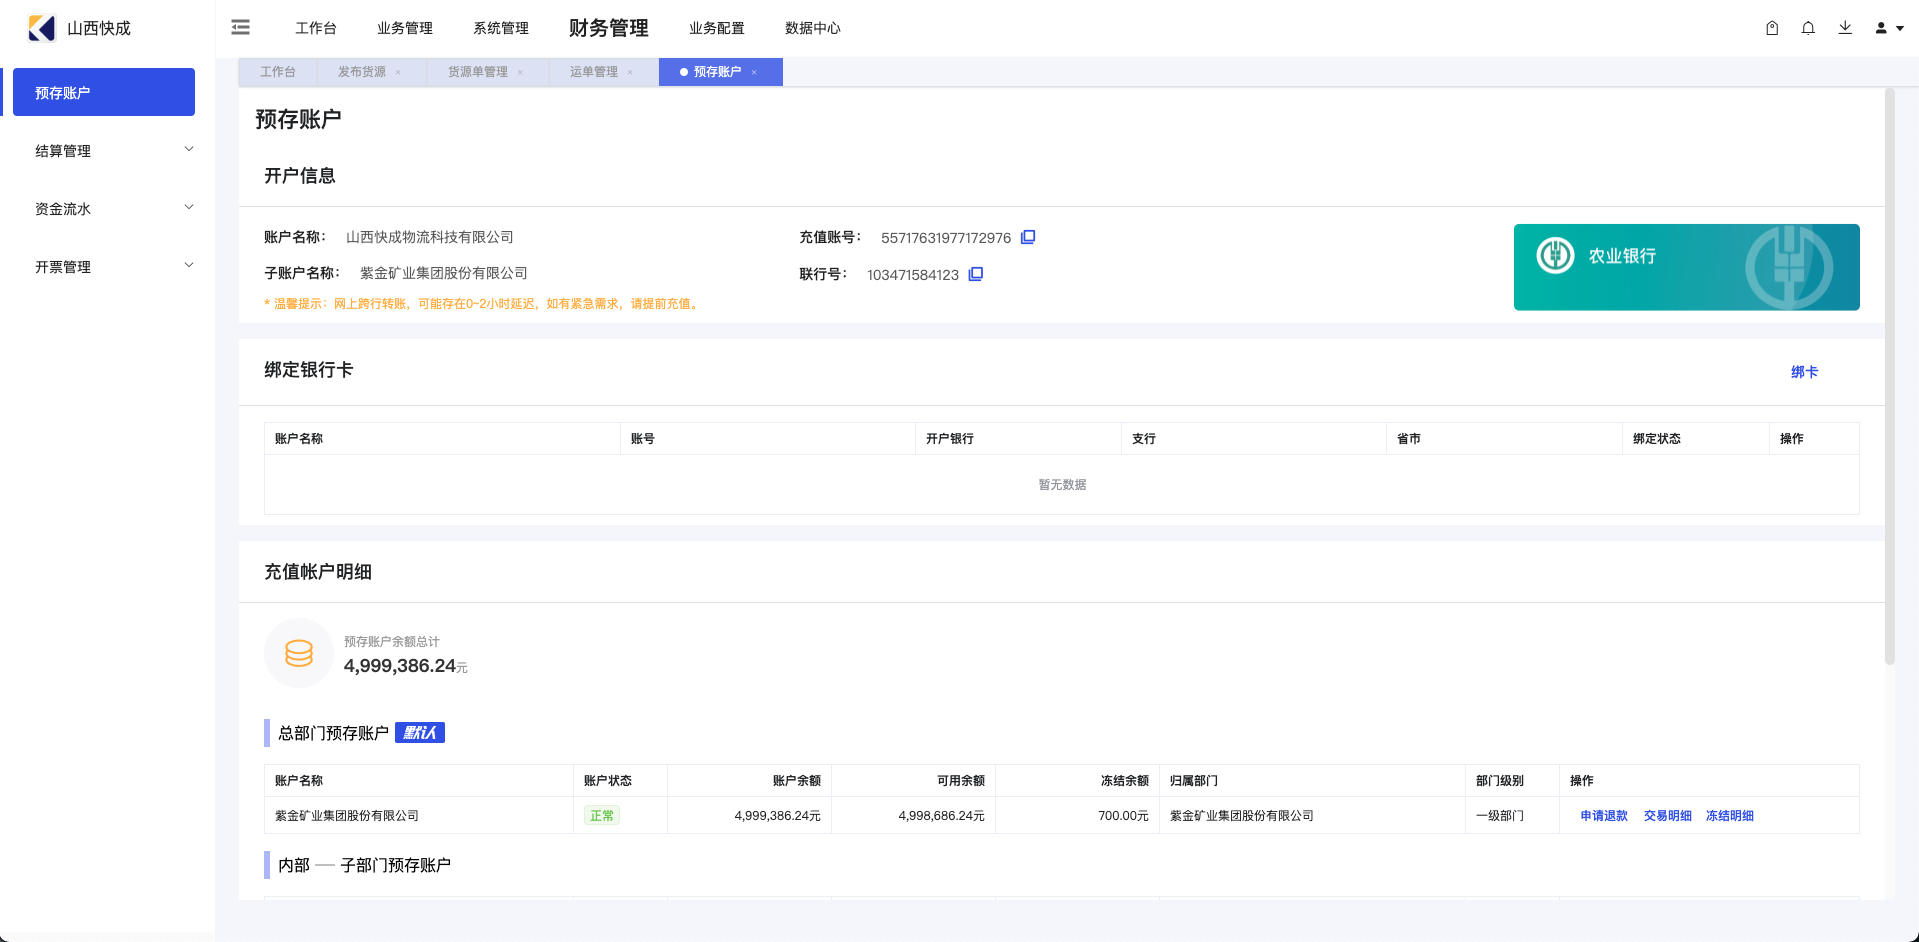Click the page vertical scrollbar

tap(1890, 376)
